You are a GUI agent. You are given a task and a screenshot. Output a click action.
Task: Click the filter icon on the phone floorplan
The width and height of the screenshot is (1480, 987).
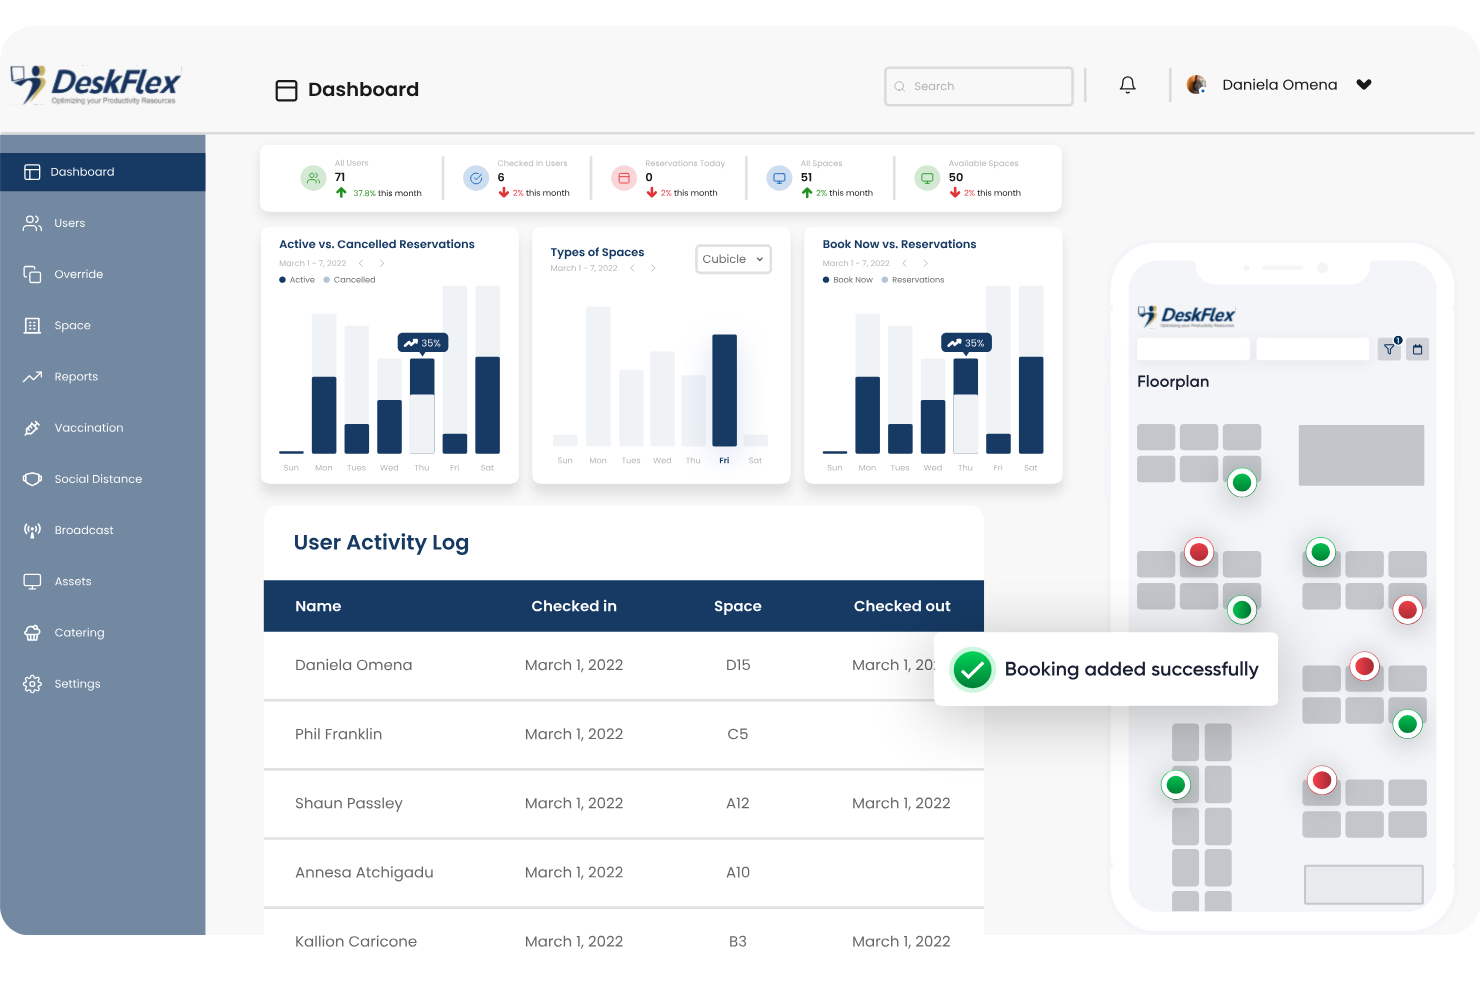1390,349
